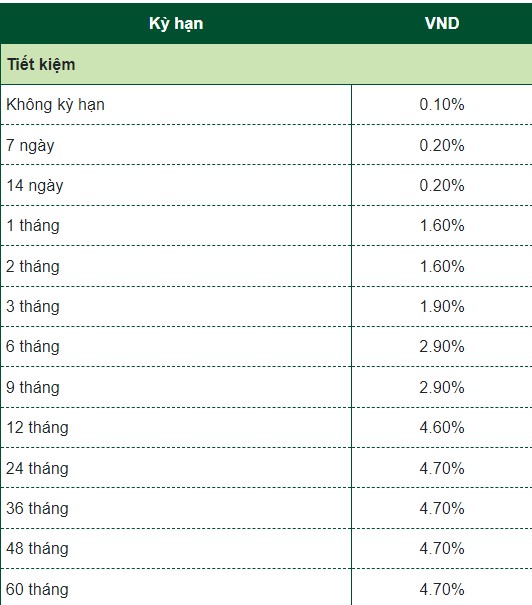Click the 6 tháng term label
This screenshot has height=605, width=532.
coord(33,347)
